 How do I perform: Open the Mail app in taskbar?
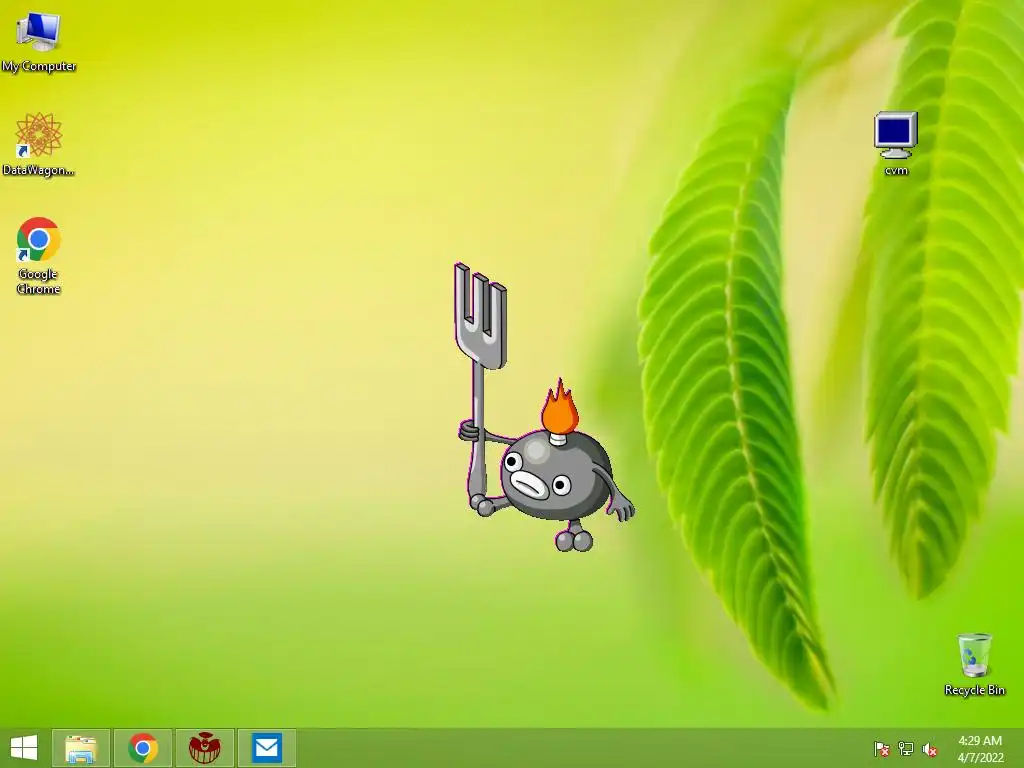266,748
